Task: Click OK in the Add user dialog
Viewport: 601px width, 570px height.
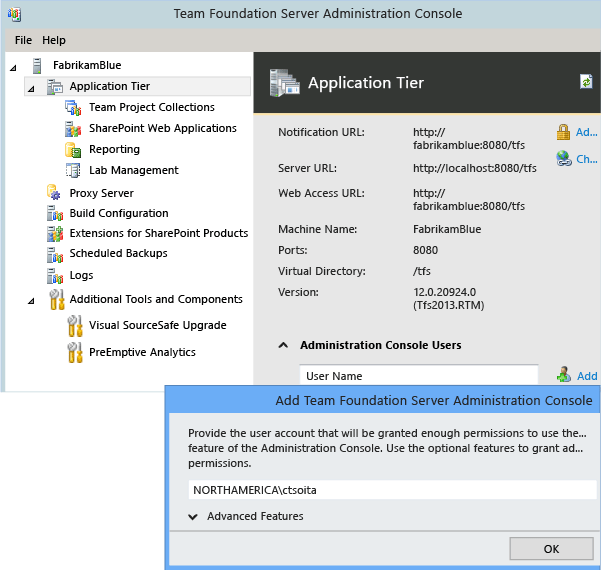Action: [551, 549]
